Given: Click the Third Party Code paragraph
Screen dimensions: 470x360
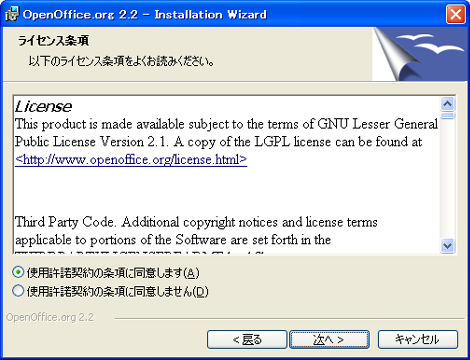Looking at the screenshot, I should (x=196, y=231).
